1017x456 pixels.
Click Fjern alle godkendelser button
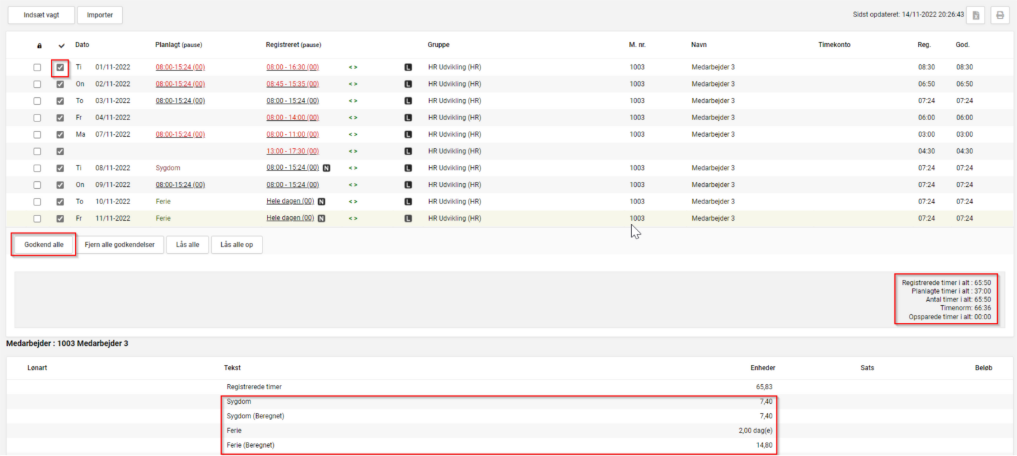pos(118,245)
